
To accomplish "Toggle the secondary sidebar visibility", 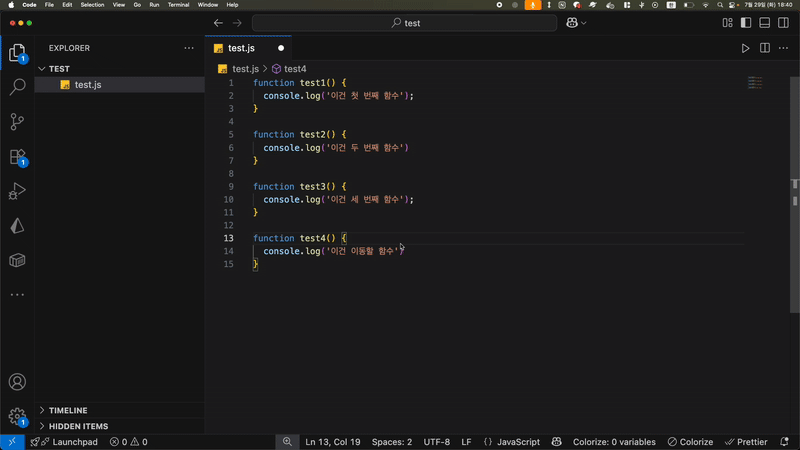I will (x=784, y=23).
